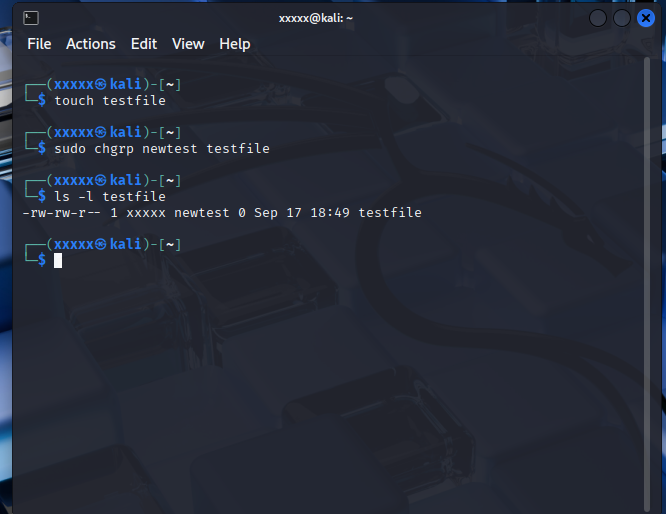
Task: Show the Help menu
Action: [235, 44]
